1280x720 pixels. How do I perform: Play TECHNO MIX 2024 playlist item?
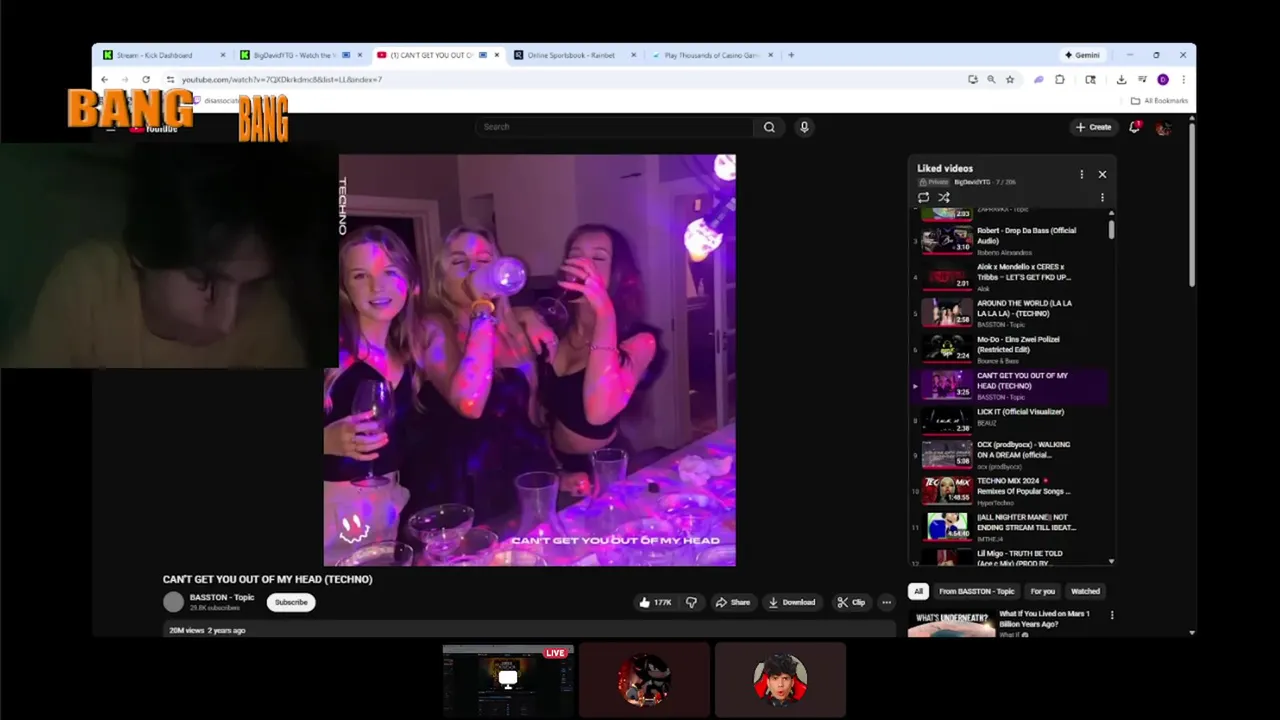pyautogui.click(x=1010, y=491)
